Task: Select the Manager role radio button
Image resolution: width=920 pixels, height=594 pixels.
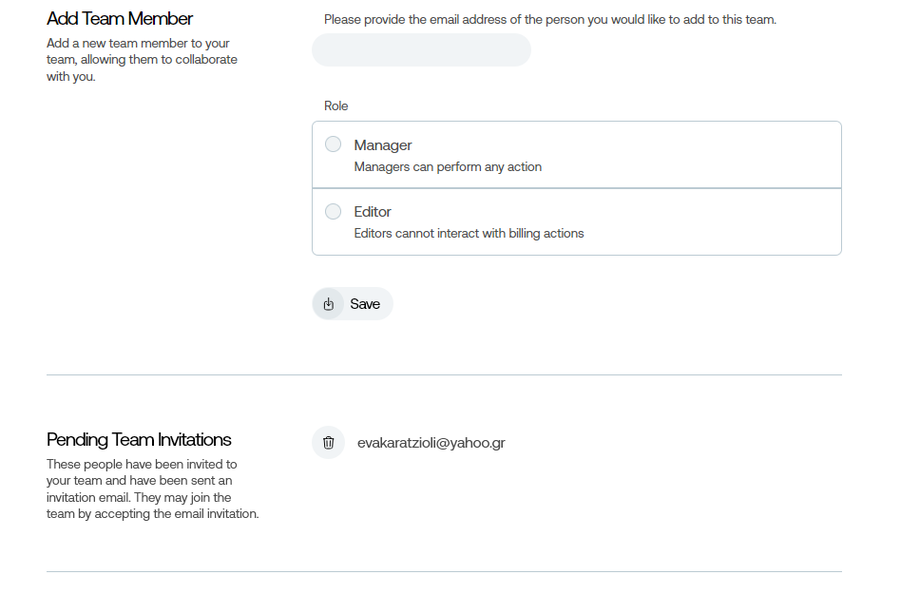Action: (333, 145)
